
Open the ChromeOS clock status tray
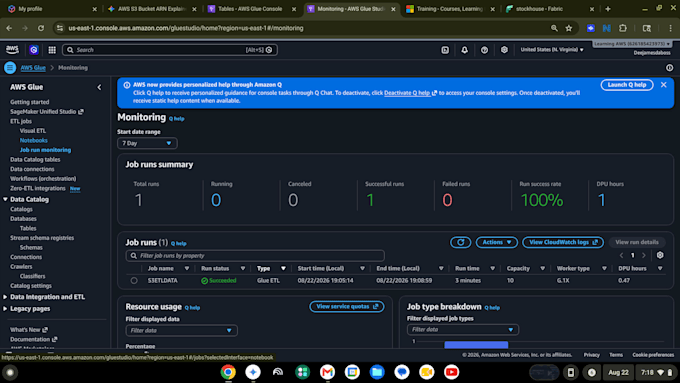coord(655,373)
